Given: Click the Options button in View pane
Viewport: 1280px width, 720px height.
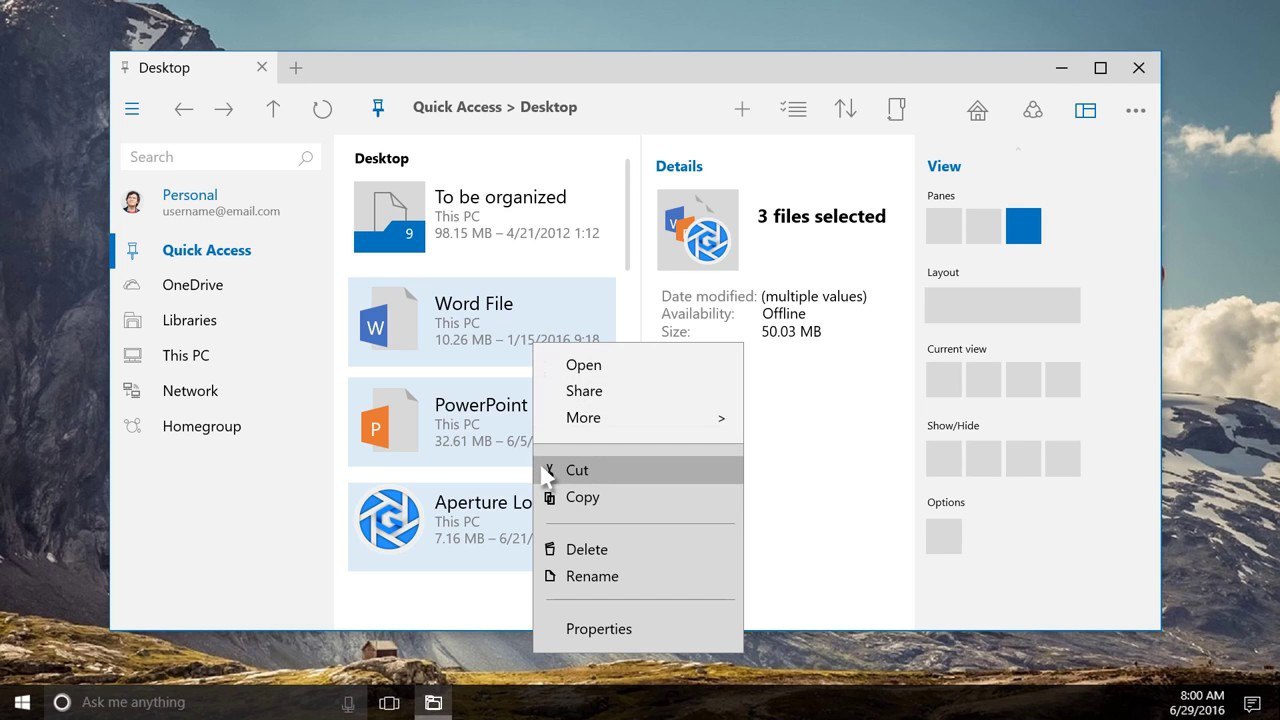Looking at the screenshot, I should 944,536.
